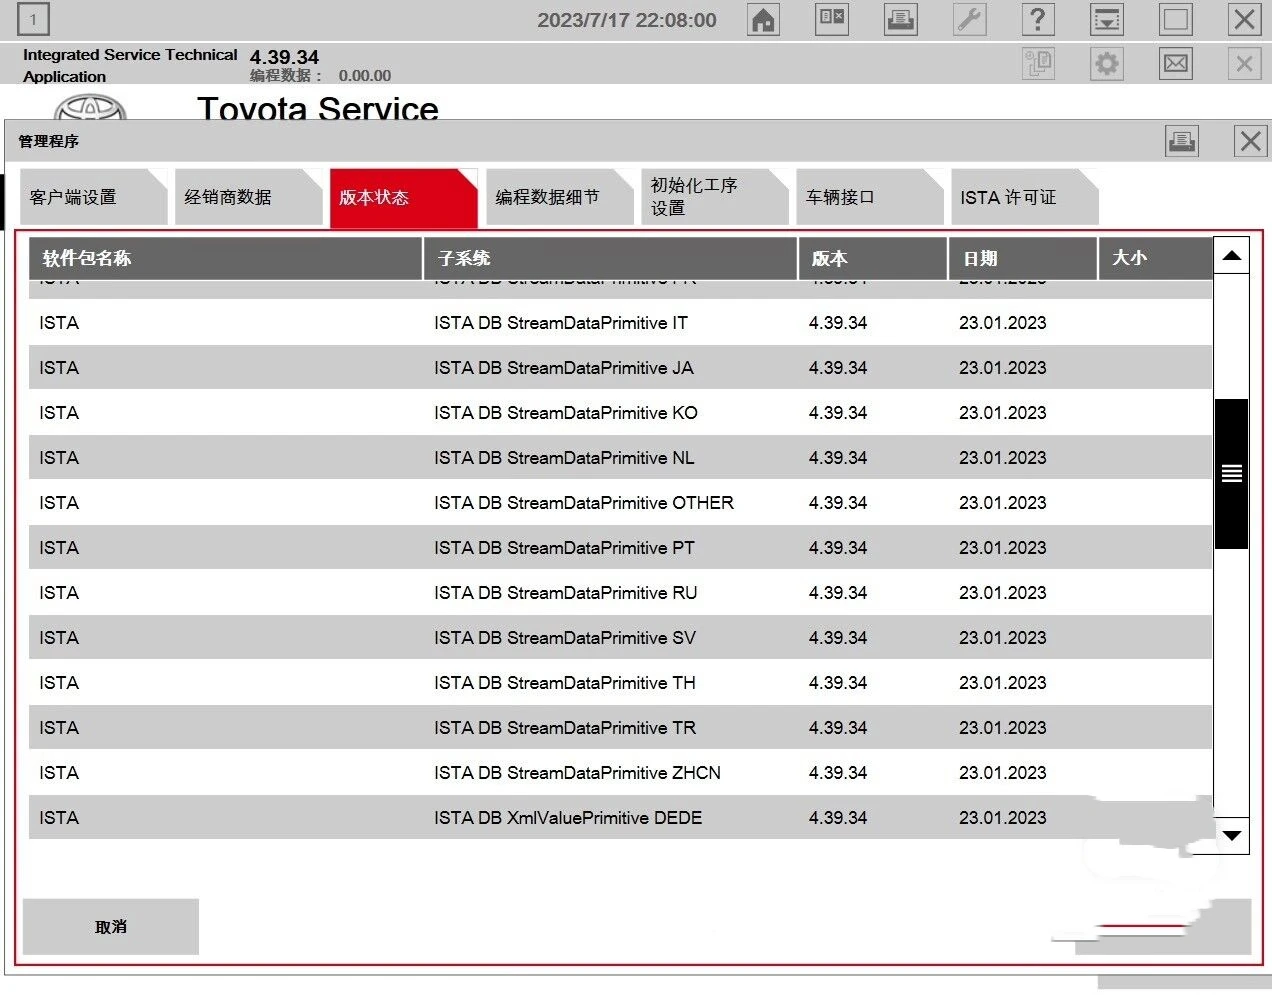
Task: Select 'ISTA DB StreamDataPrimitive ZHCN' row text
Action: [x=577, y=773]
